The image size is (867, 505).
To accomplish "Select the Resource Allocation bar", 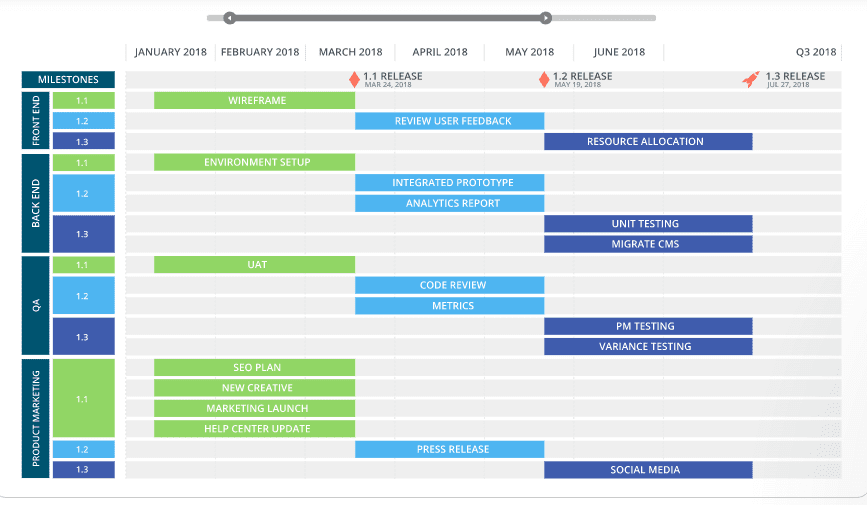I will (648, 142).
